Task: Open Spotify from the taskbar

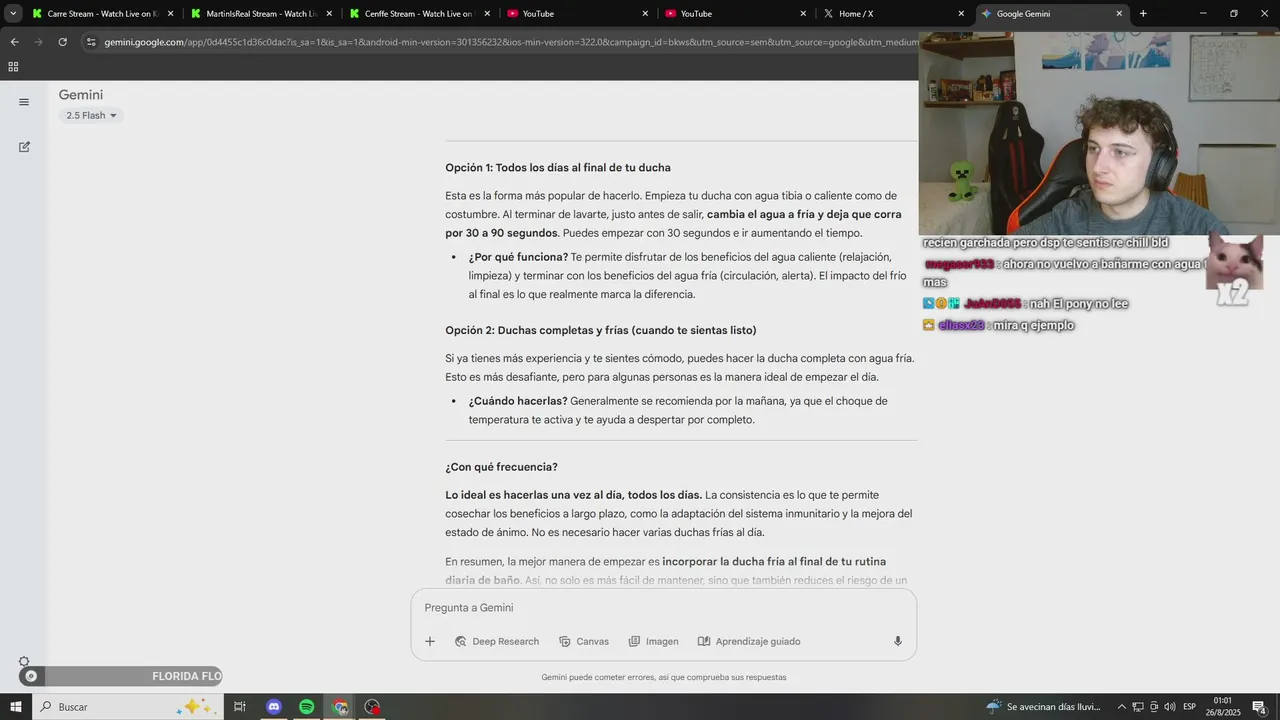Action: click(x=307, y=707)
